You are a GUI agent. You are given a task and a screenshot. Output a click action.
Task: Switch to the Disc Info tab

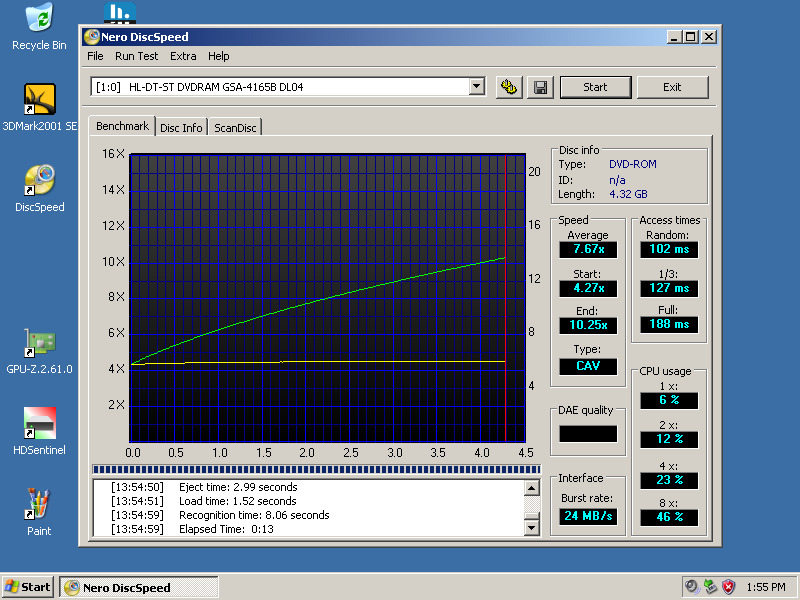[181, 128]
